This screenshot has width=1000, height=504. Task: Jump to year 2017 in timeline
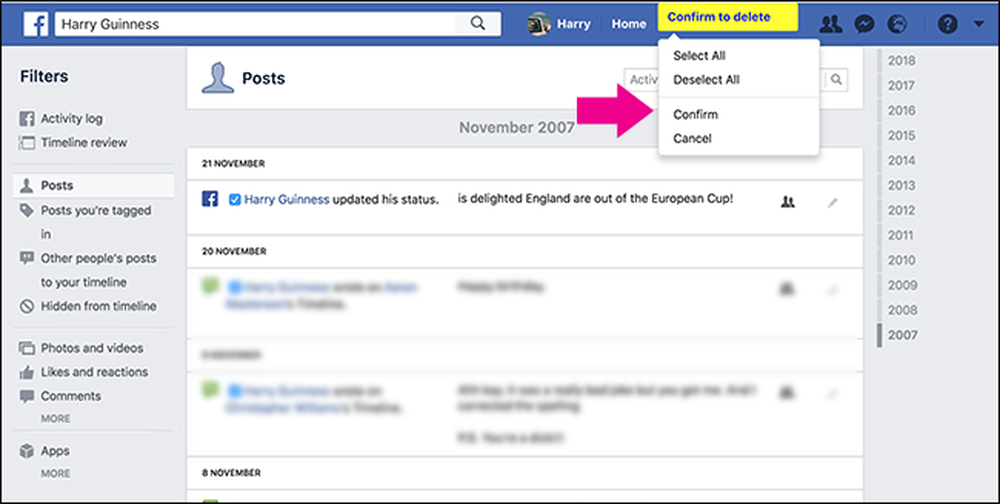901,85
